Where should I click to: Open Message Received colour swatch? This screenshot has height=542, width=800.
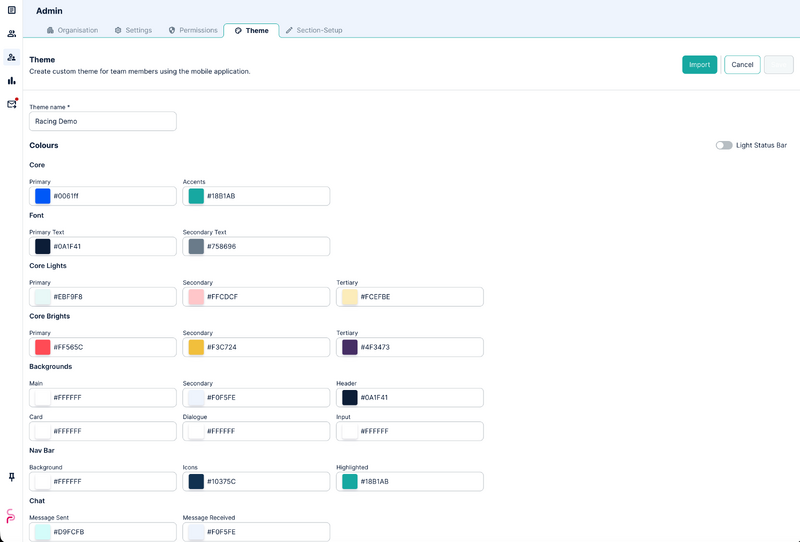(x=196, y=532)
